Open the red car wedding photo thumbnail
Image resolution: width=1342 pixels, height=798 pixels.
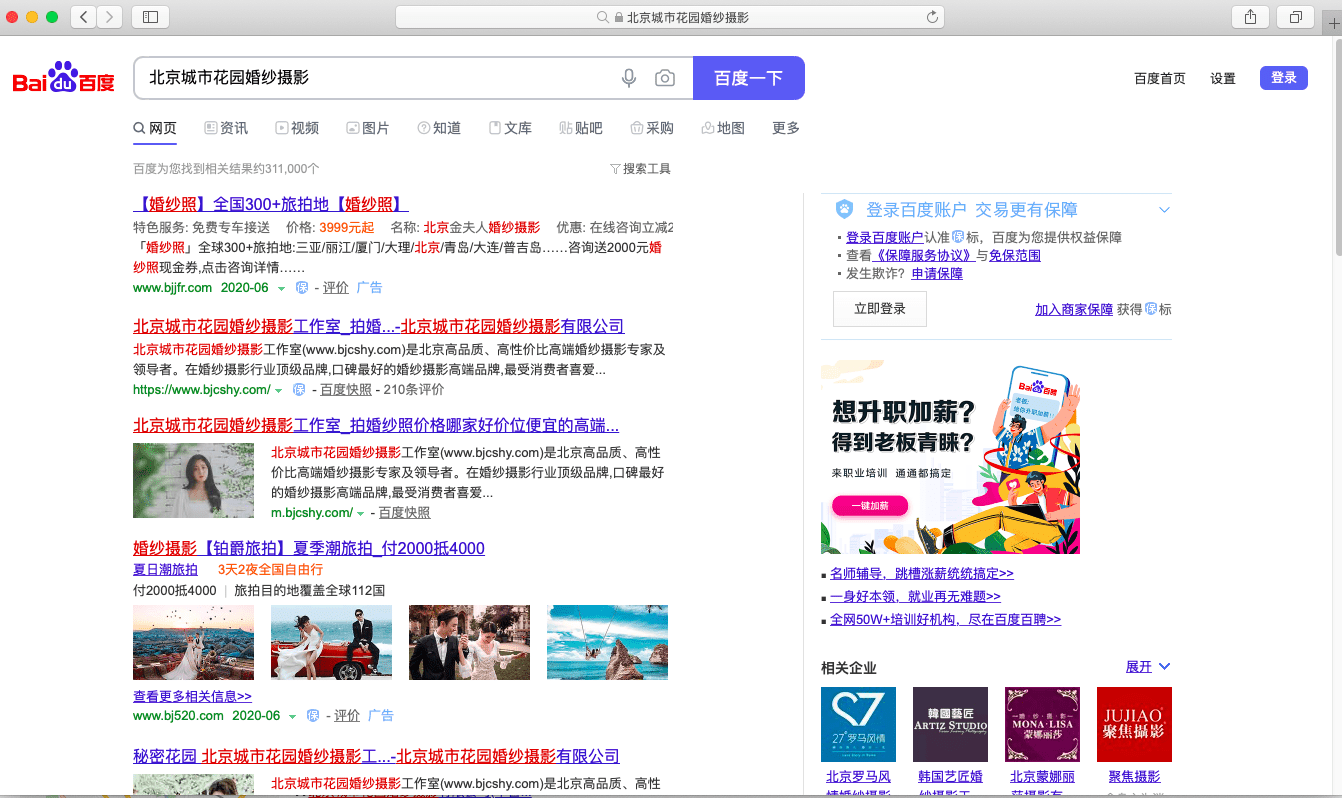click(331, 642)
